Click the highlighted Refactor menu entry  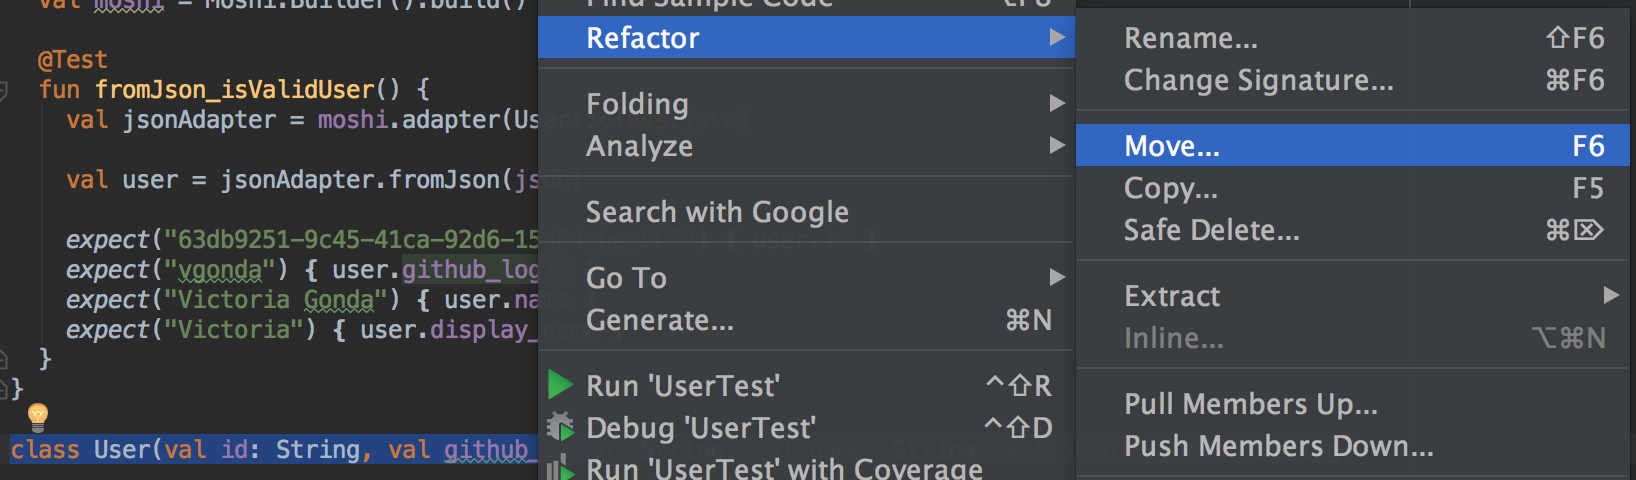[806, 37]
